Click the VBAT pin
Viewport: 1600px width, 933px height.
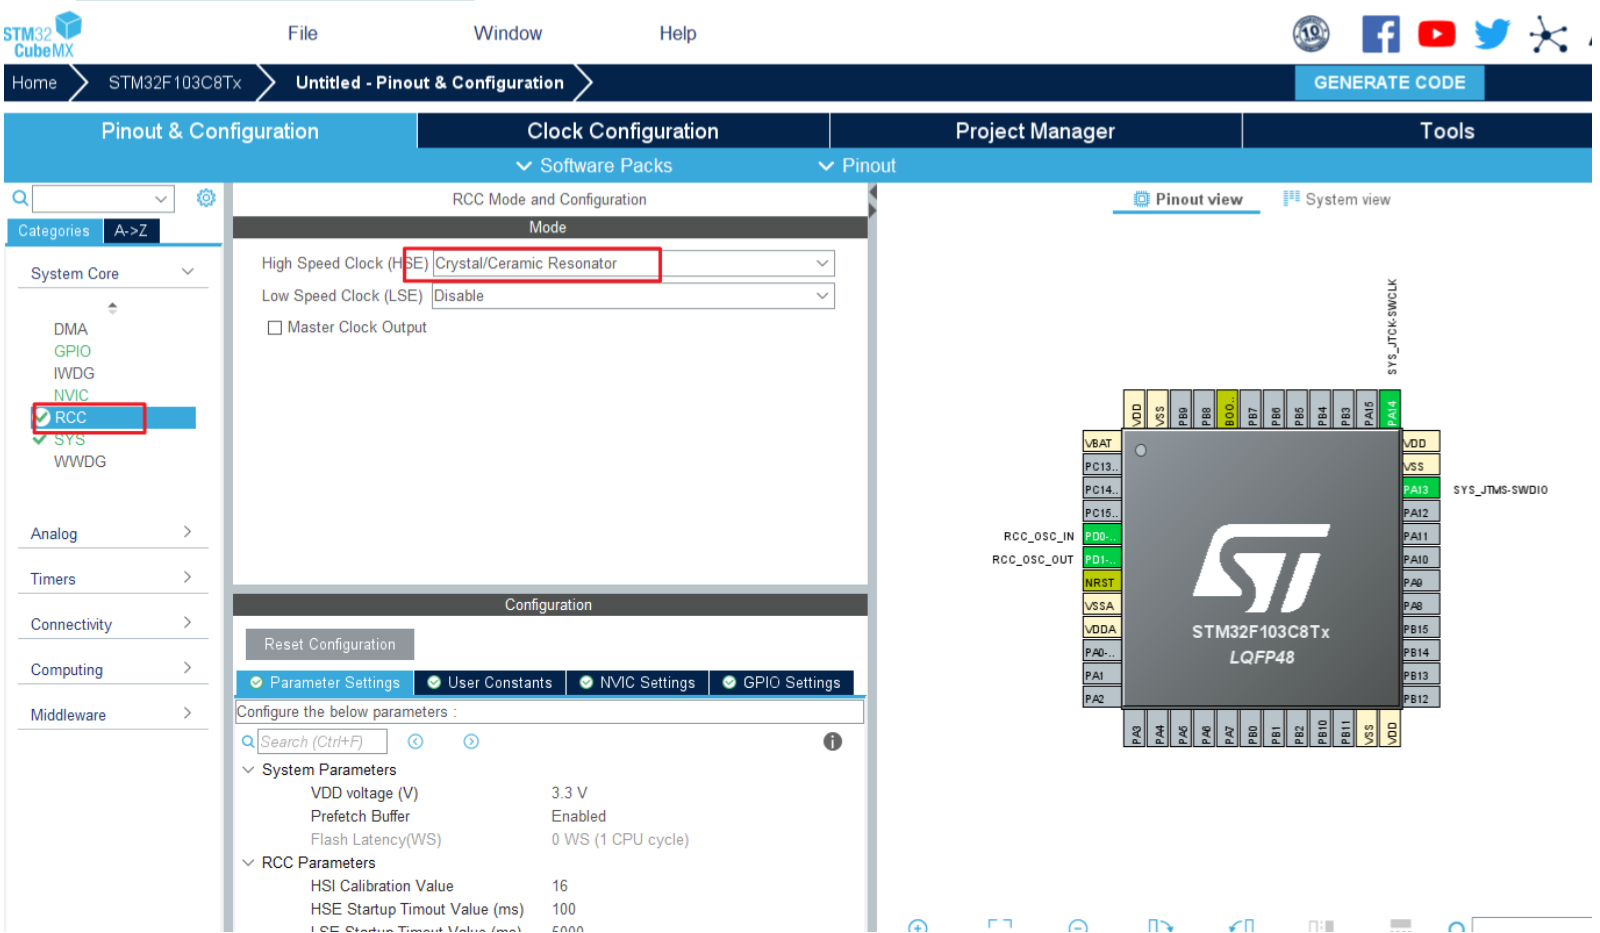1102,442
